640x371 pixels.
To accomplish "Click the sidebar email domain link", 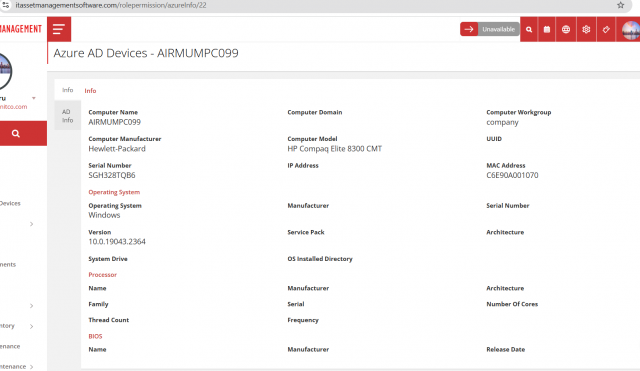I will pyautogui.click(x=13, y=107).
